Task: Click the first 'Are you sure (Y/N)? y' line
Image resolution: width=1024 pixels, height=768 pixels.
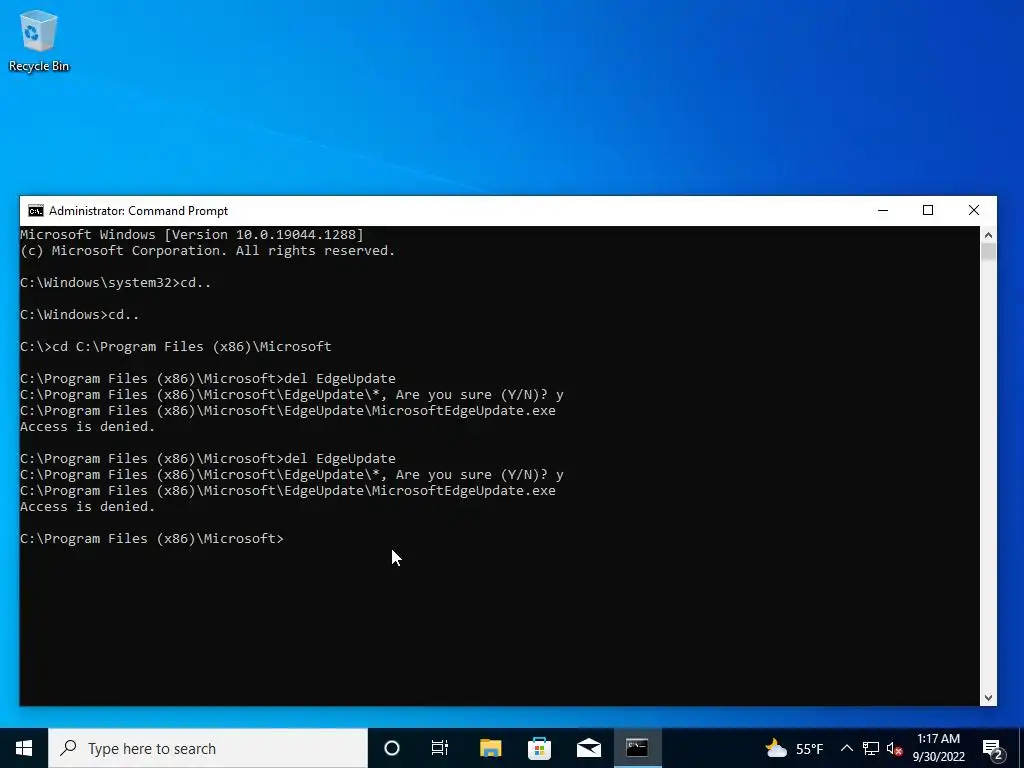Action: coord(292,394)
